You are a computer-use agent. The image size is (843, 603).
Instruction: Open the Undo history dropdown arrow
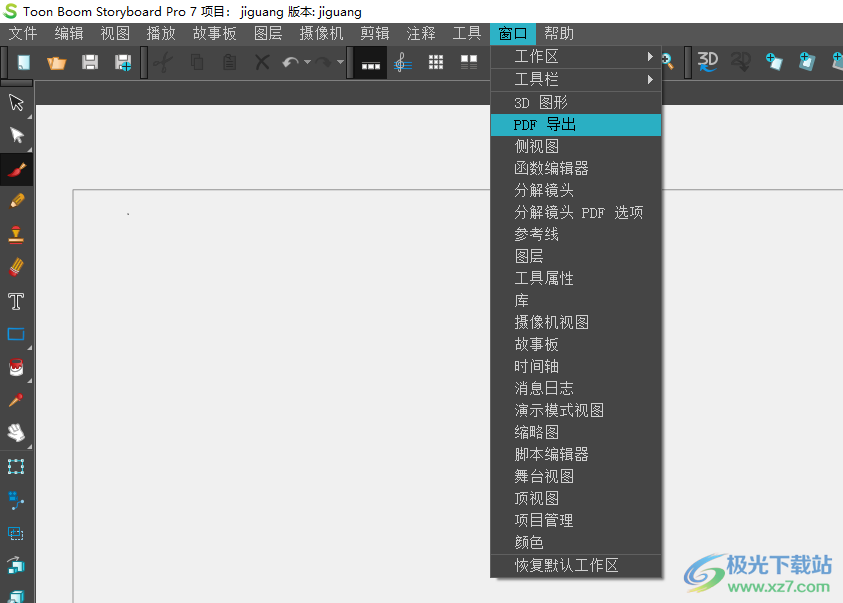pyautogui.click(x=307, y=62)
